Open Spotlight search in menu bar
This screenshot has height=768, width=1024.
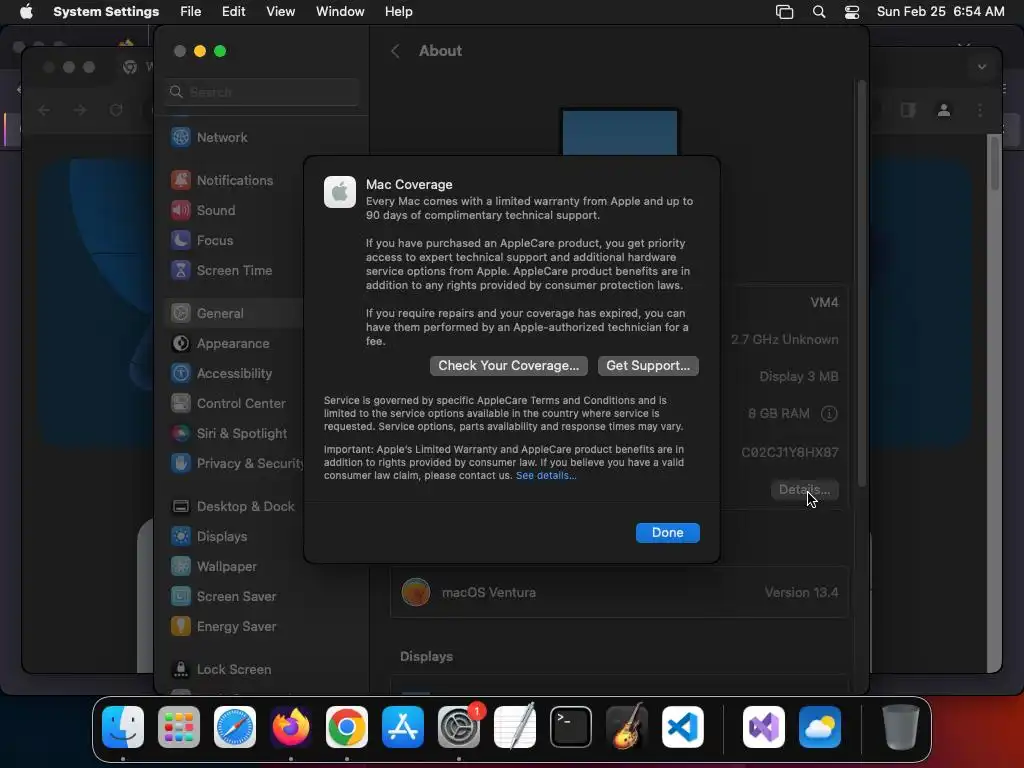pos(819,12)
